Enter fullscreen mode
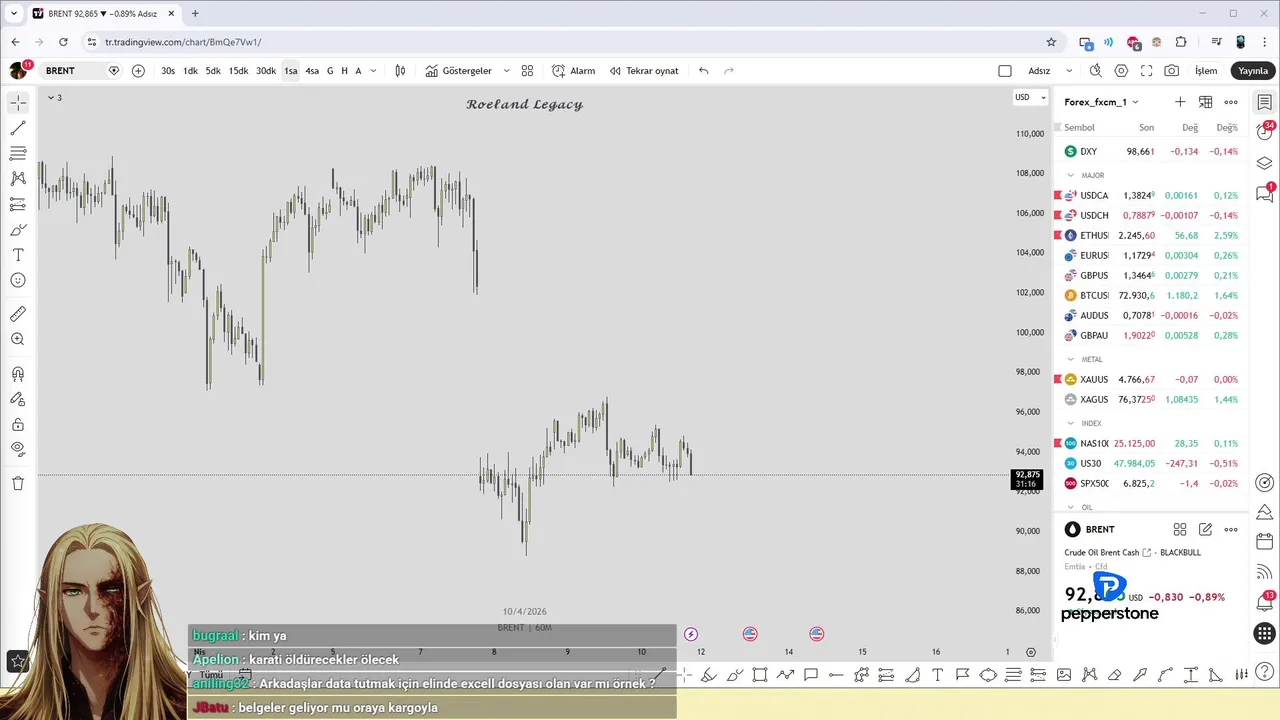Viewport: 1280px width, 720px height. 1146,71
